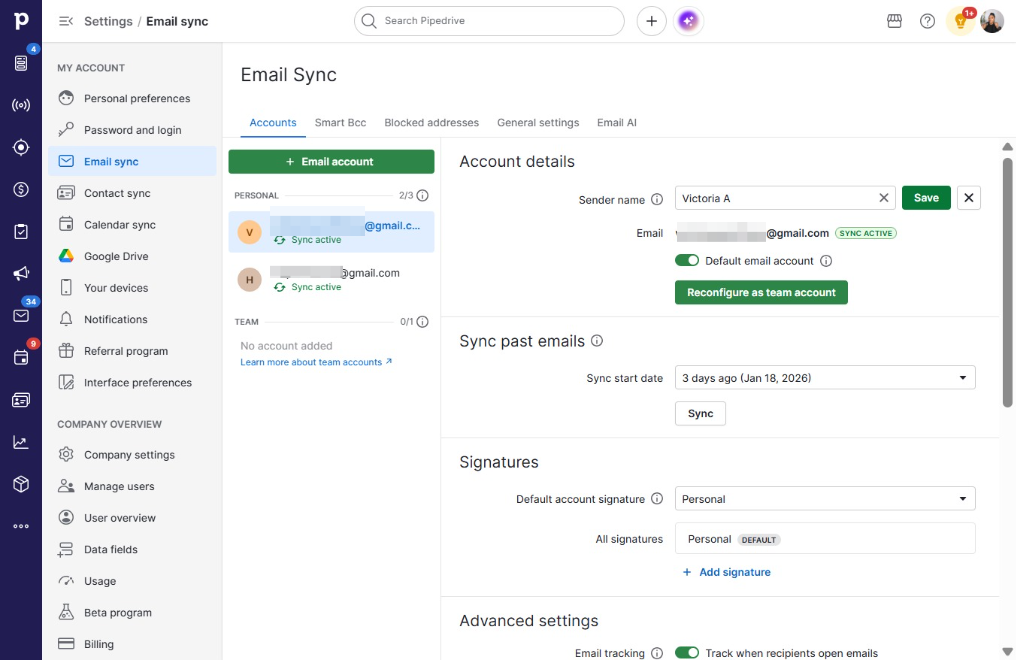Open Billing settings
The width and height of the screenshot is (1016, 660).
[x=132, y=644]
